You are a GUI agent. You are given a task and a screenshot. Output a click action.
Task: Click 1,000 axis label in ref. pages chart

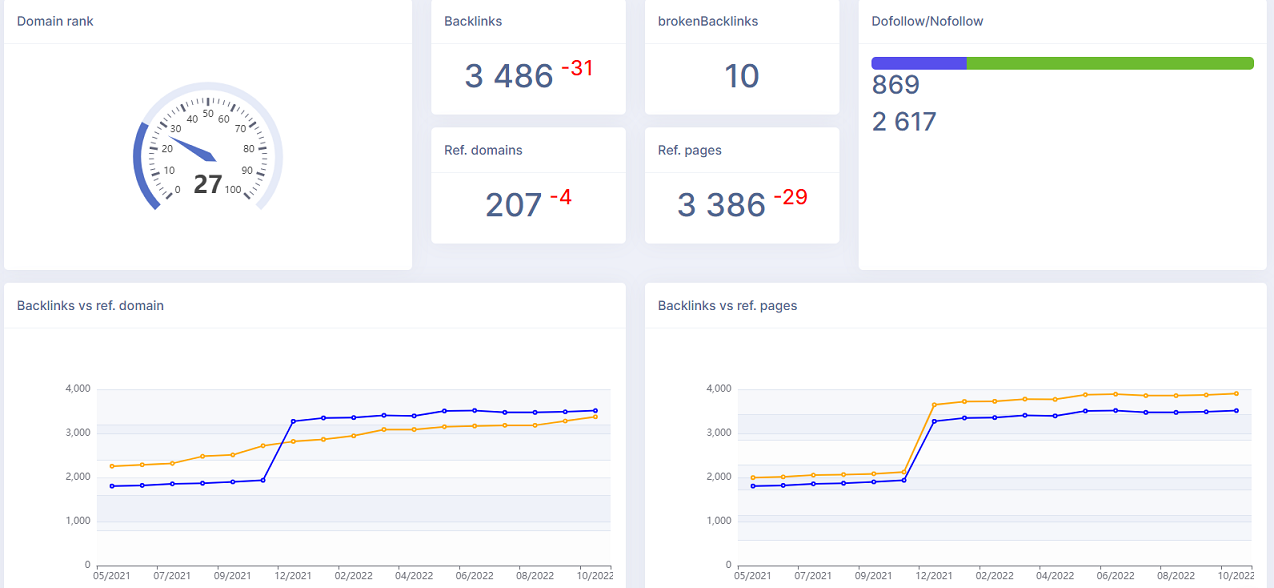coord(717,520)
